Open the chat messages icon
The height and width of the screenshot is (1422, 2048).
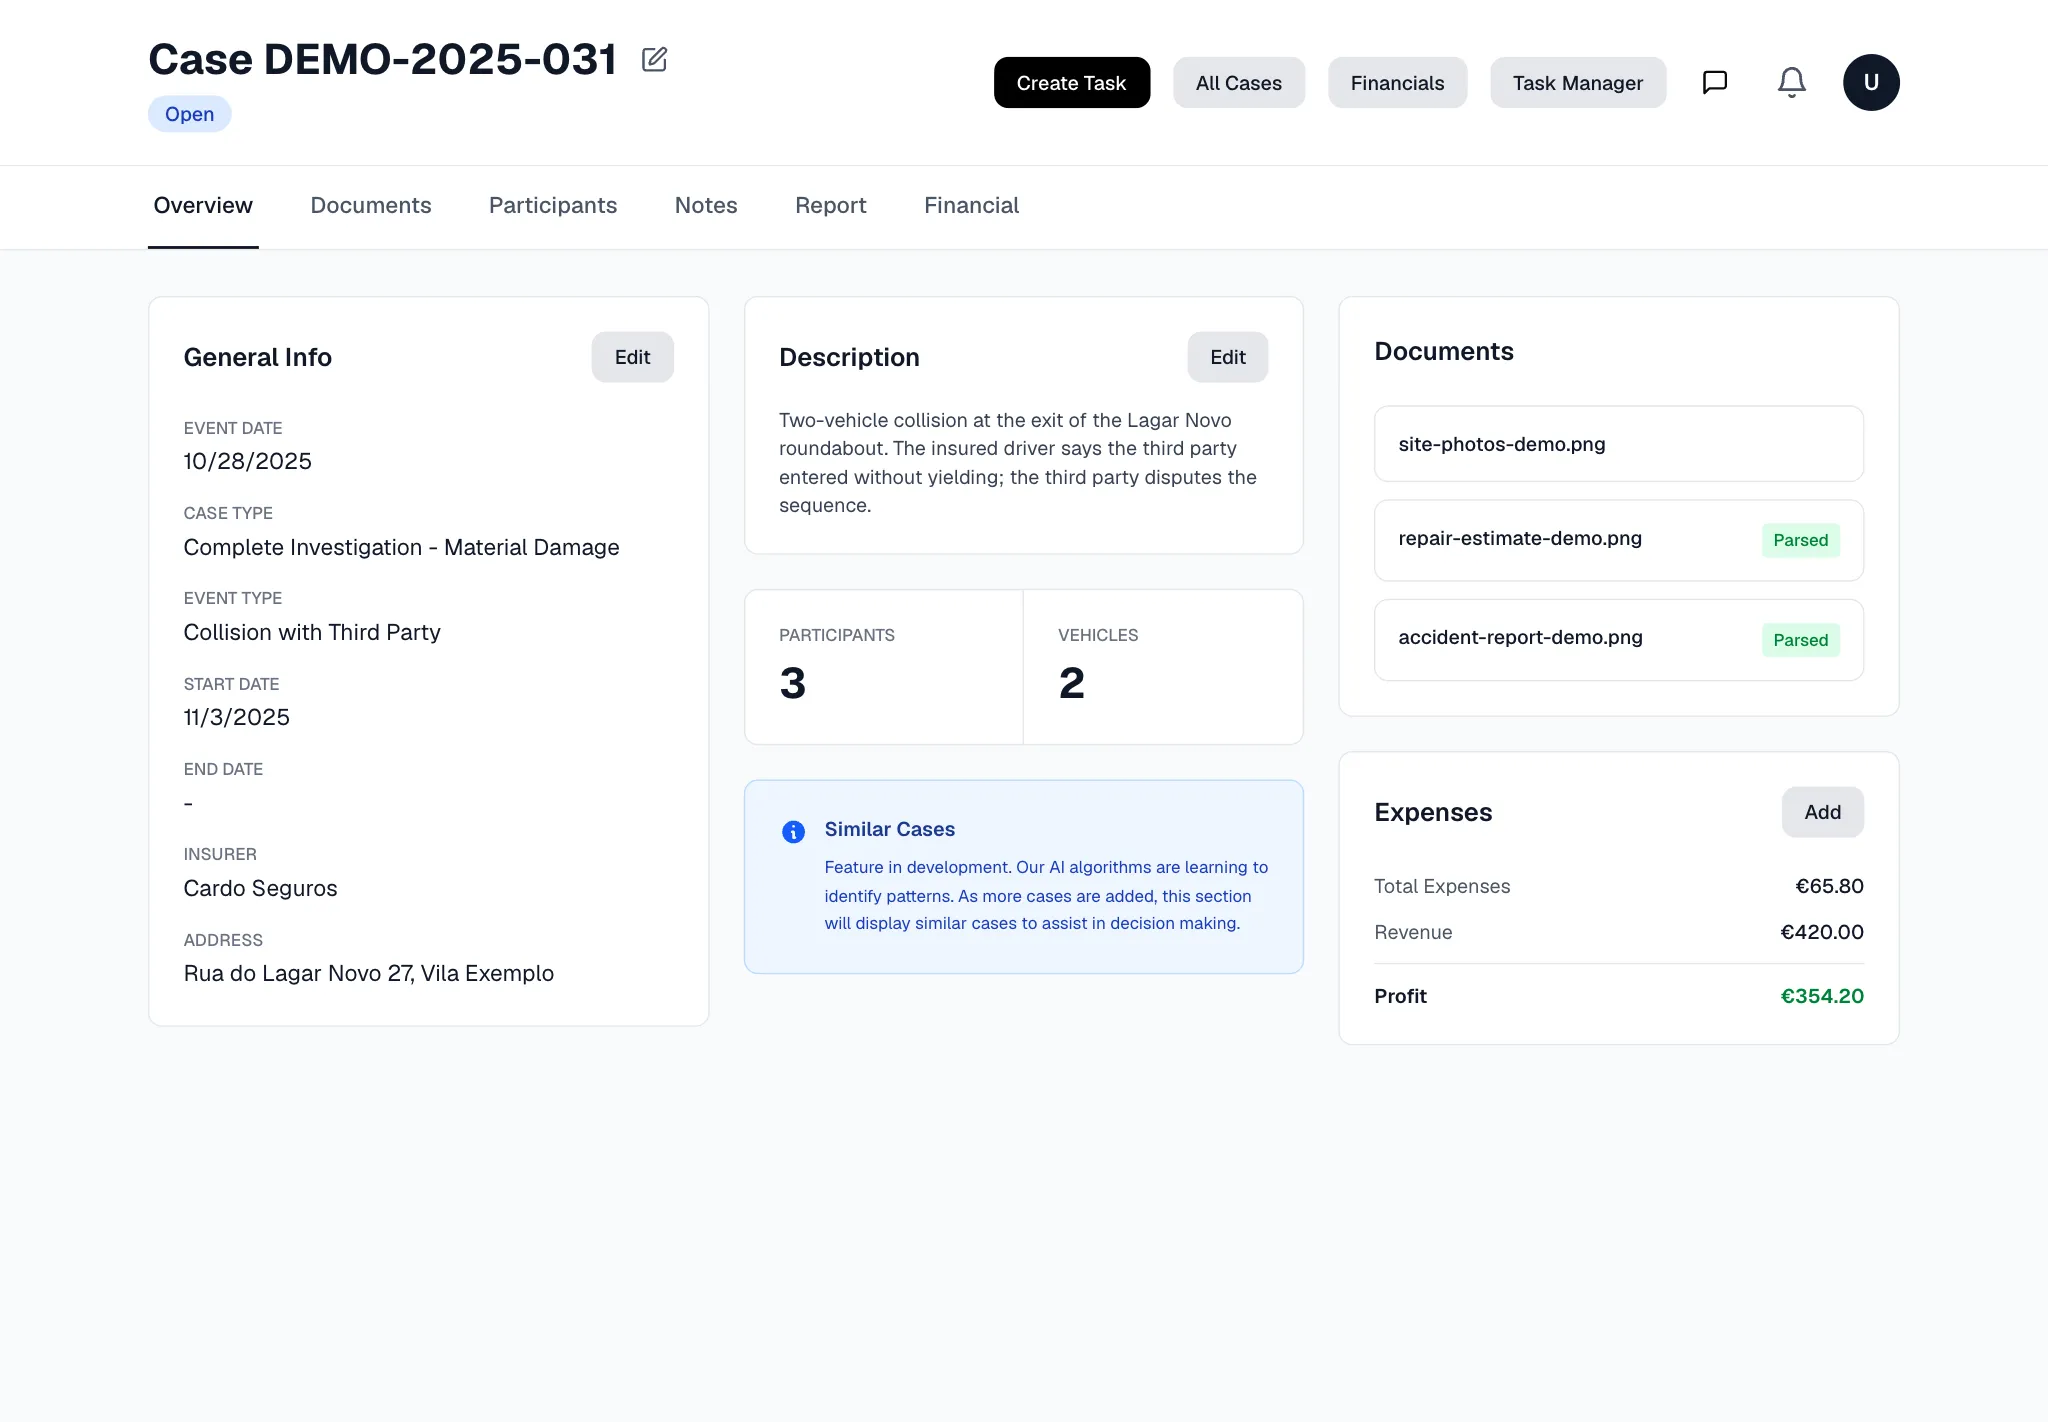1715,82
